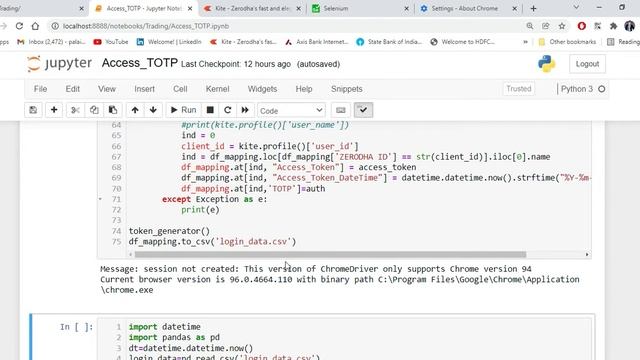Click the Jupyter logo
Image resolution: width=640 pixels, height=360 pixels.
[x=60, y=64]
